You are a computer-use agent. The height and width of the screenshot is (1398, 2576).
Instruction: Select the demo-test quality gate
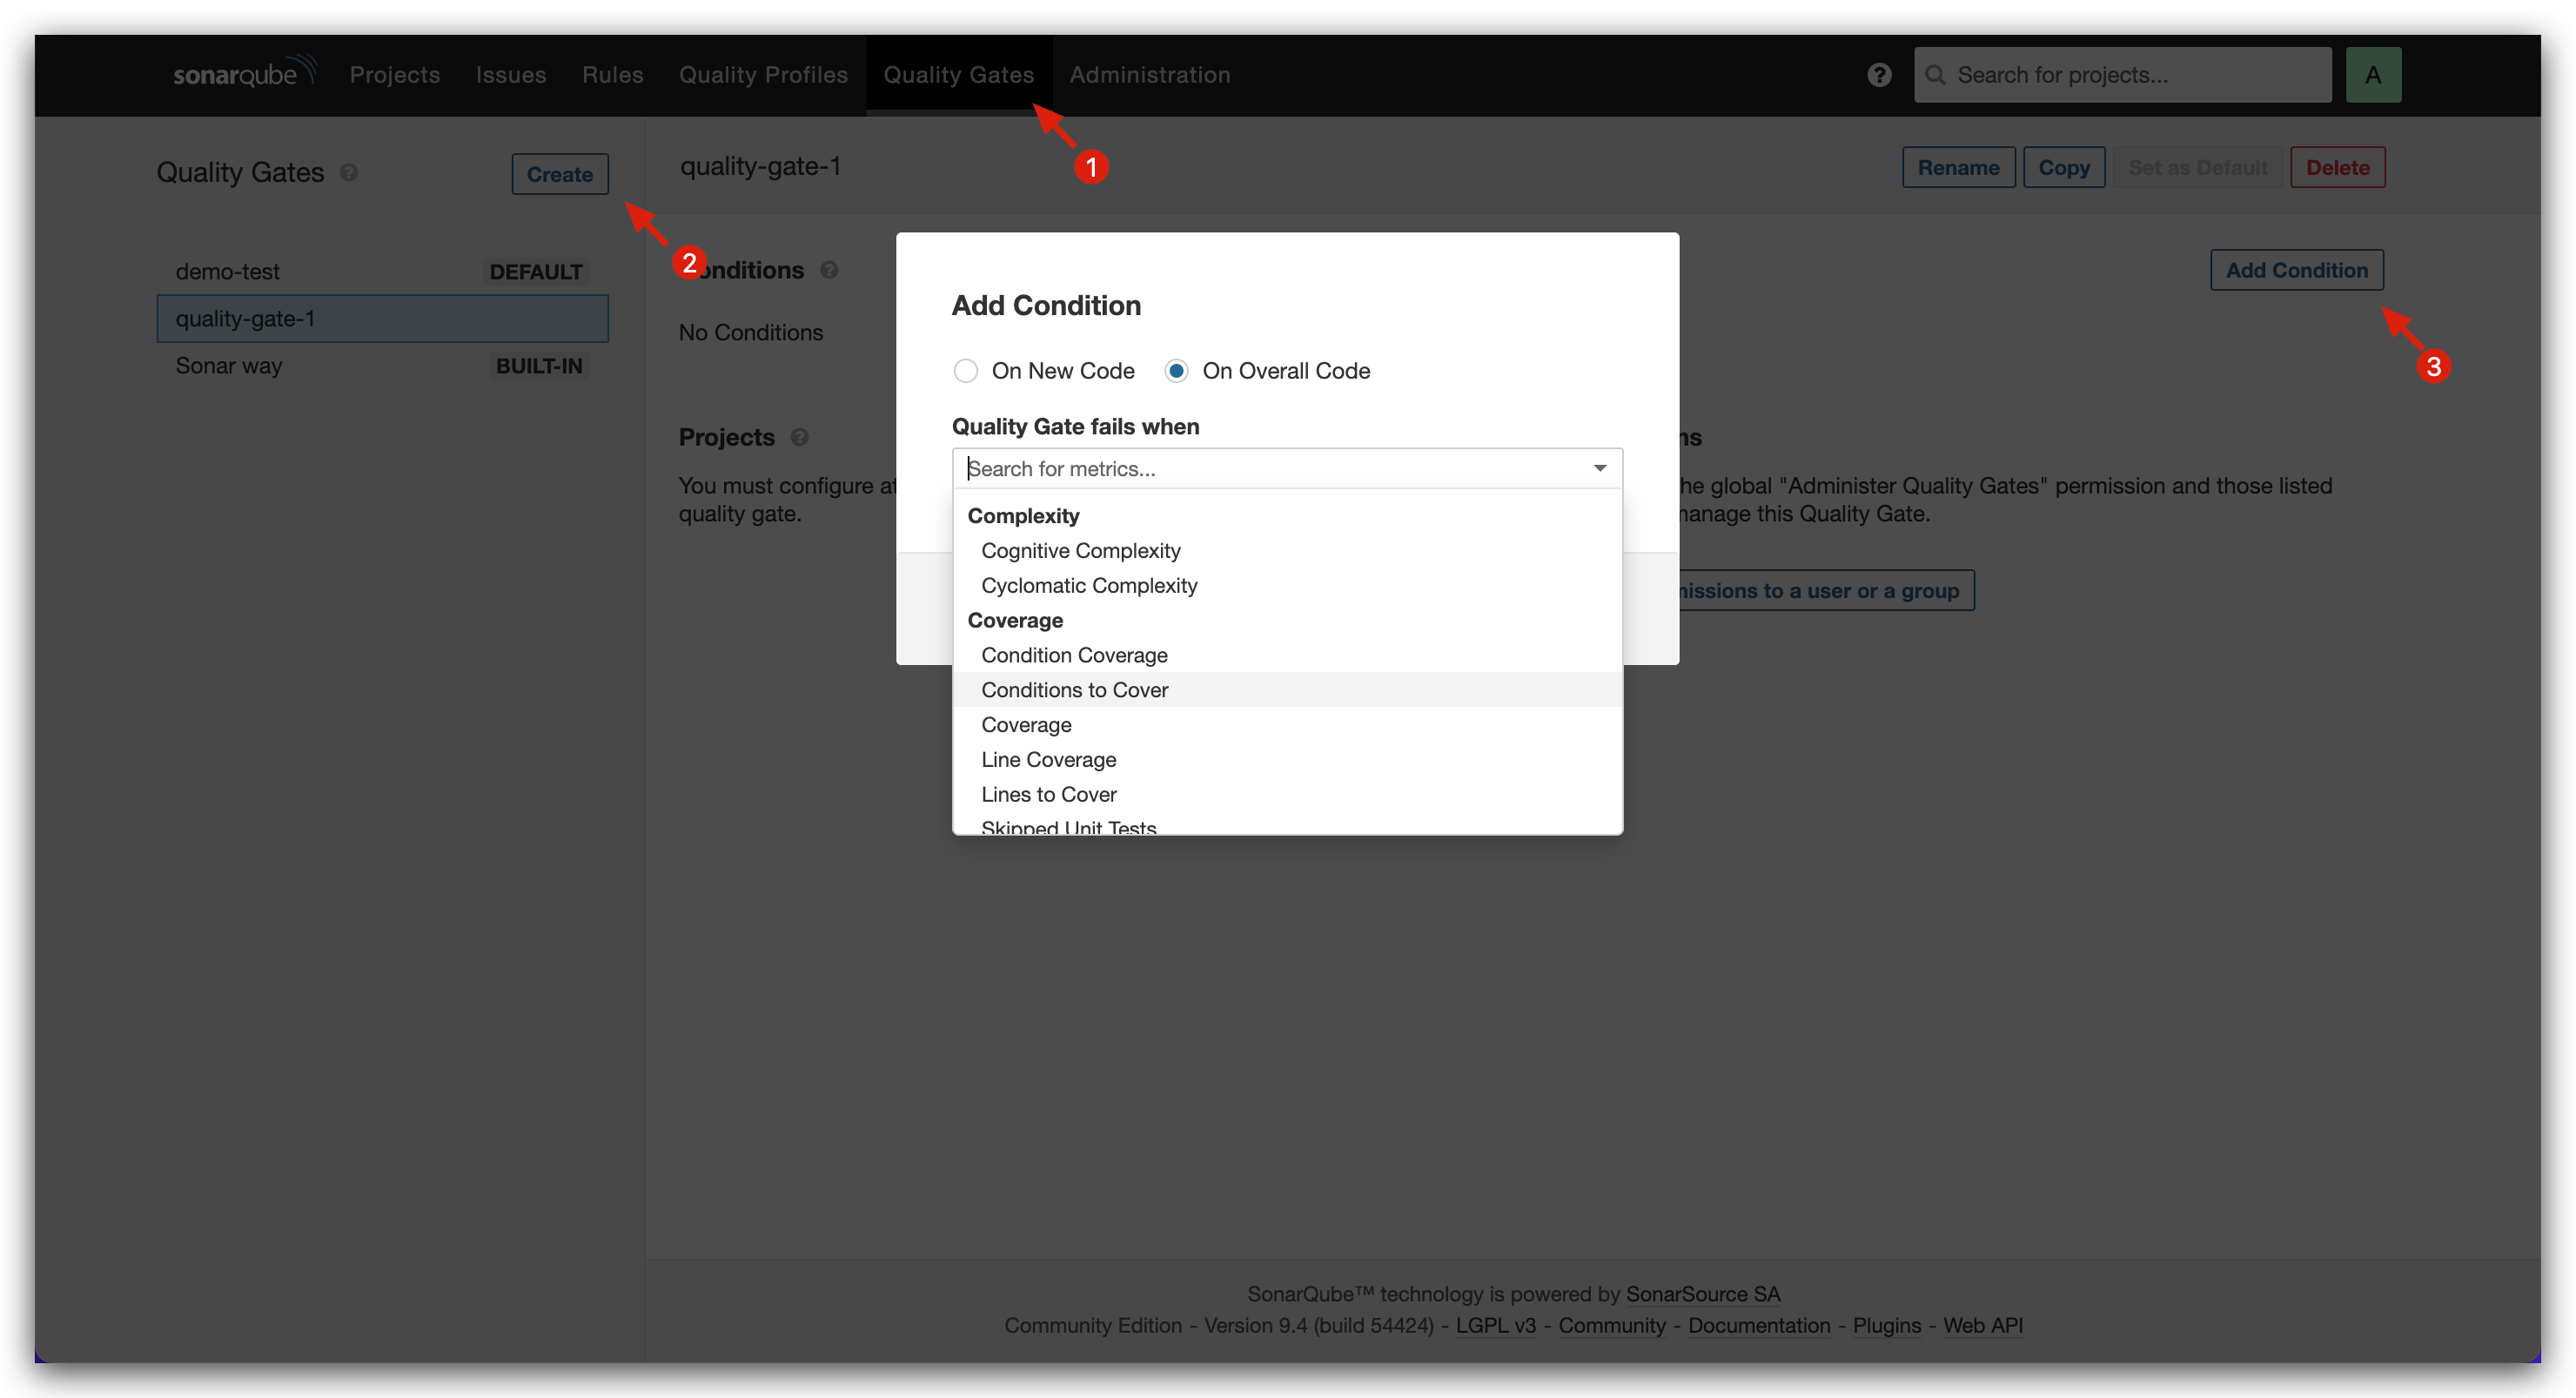[382, 271]
